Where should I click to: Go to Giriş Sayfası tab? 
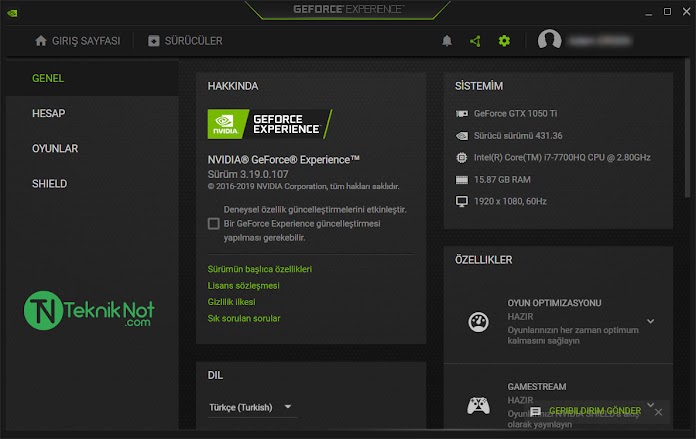(78, 41)
